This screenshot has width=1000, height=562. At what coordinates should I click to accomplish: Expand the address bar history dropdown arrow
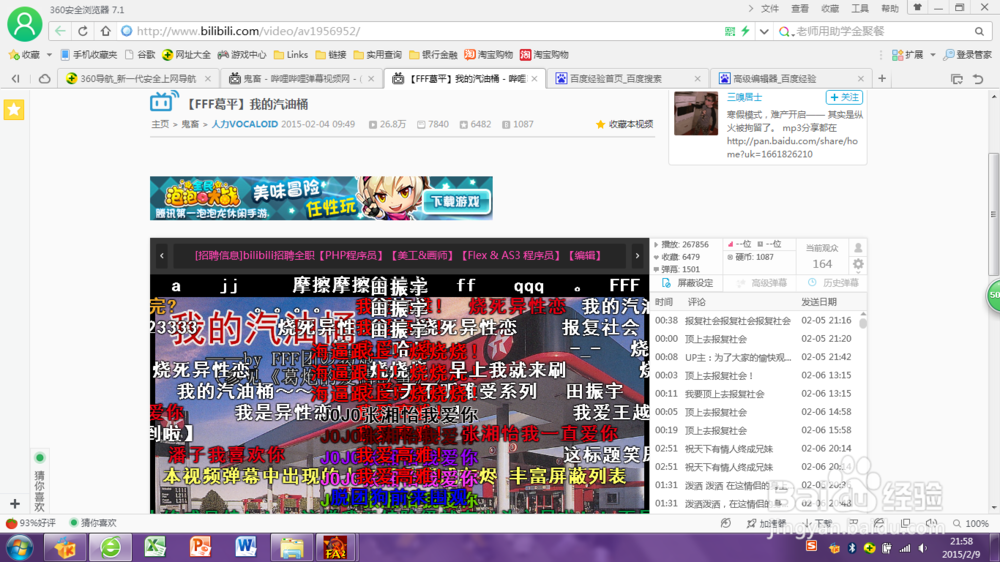coord(763,31)
